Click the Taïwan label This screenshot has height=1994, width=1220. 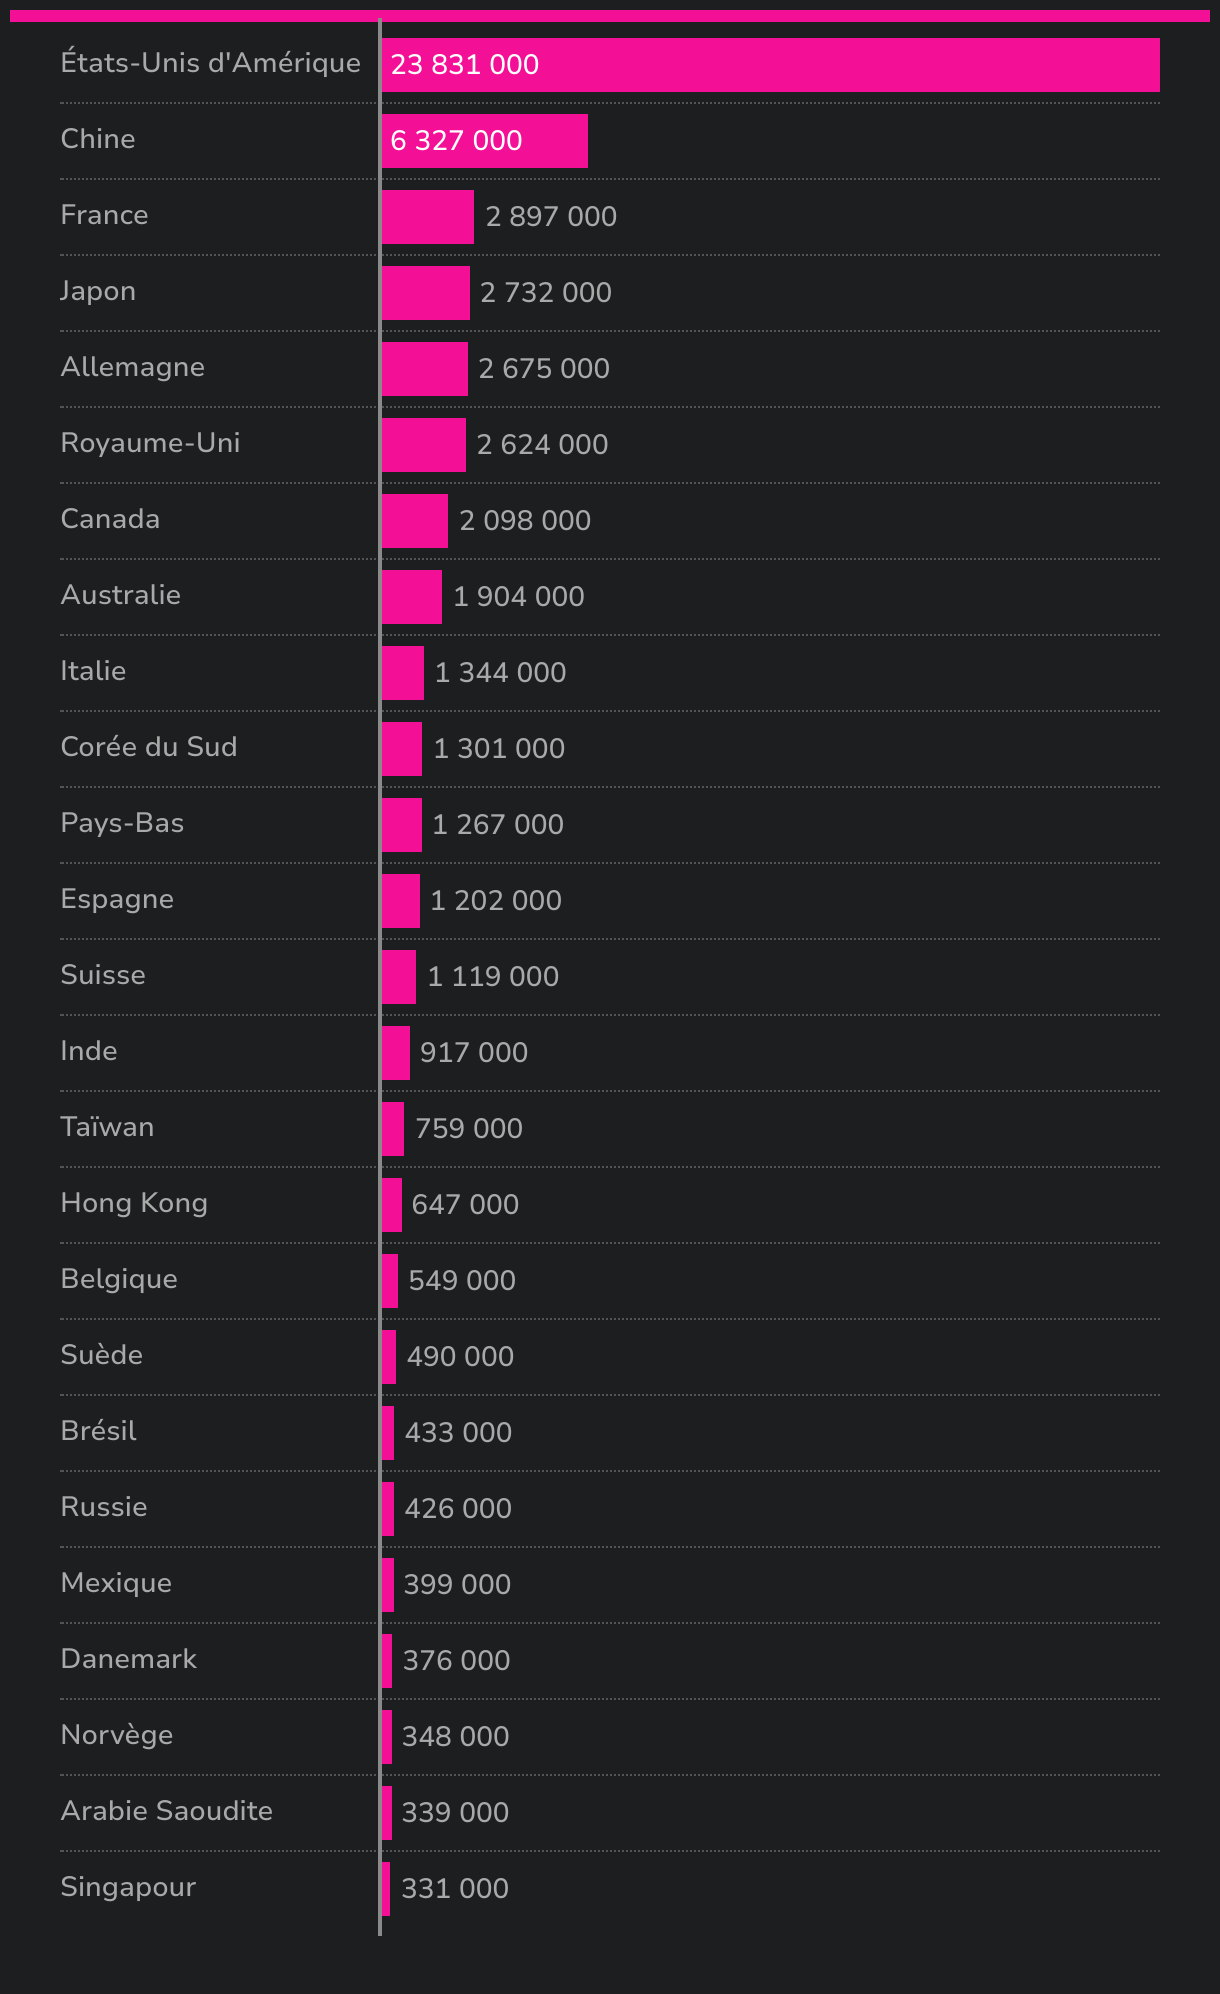(x=107, y=1127)
